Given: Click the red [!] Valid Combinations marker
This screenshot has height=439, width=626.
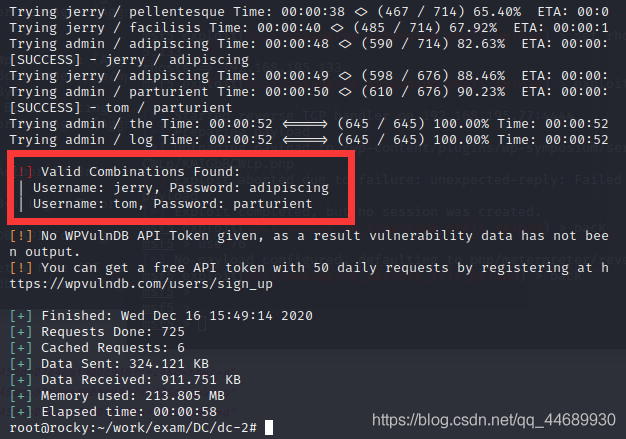Looking at the screenshot, I should point(24,172).
